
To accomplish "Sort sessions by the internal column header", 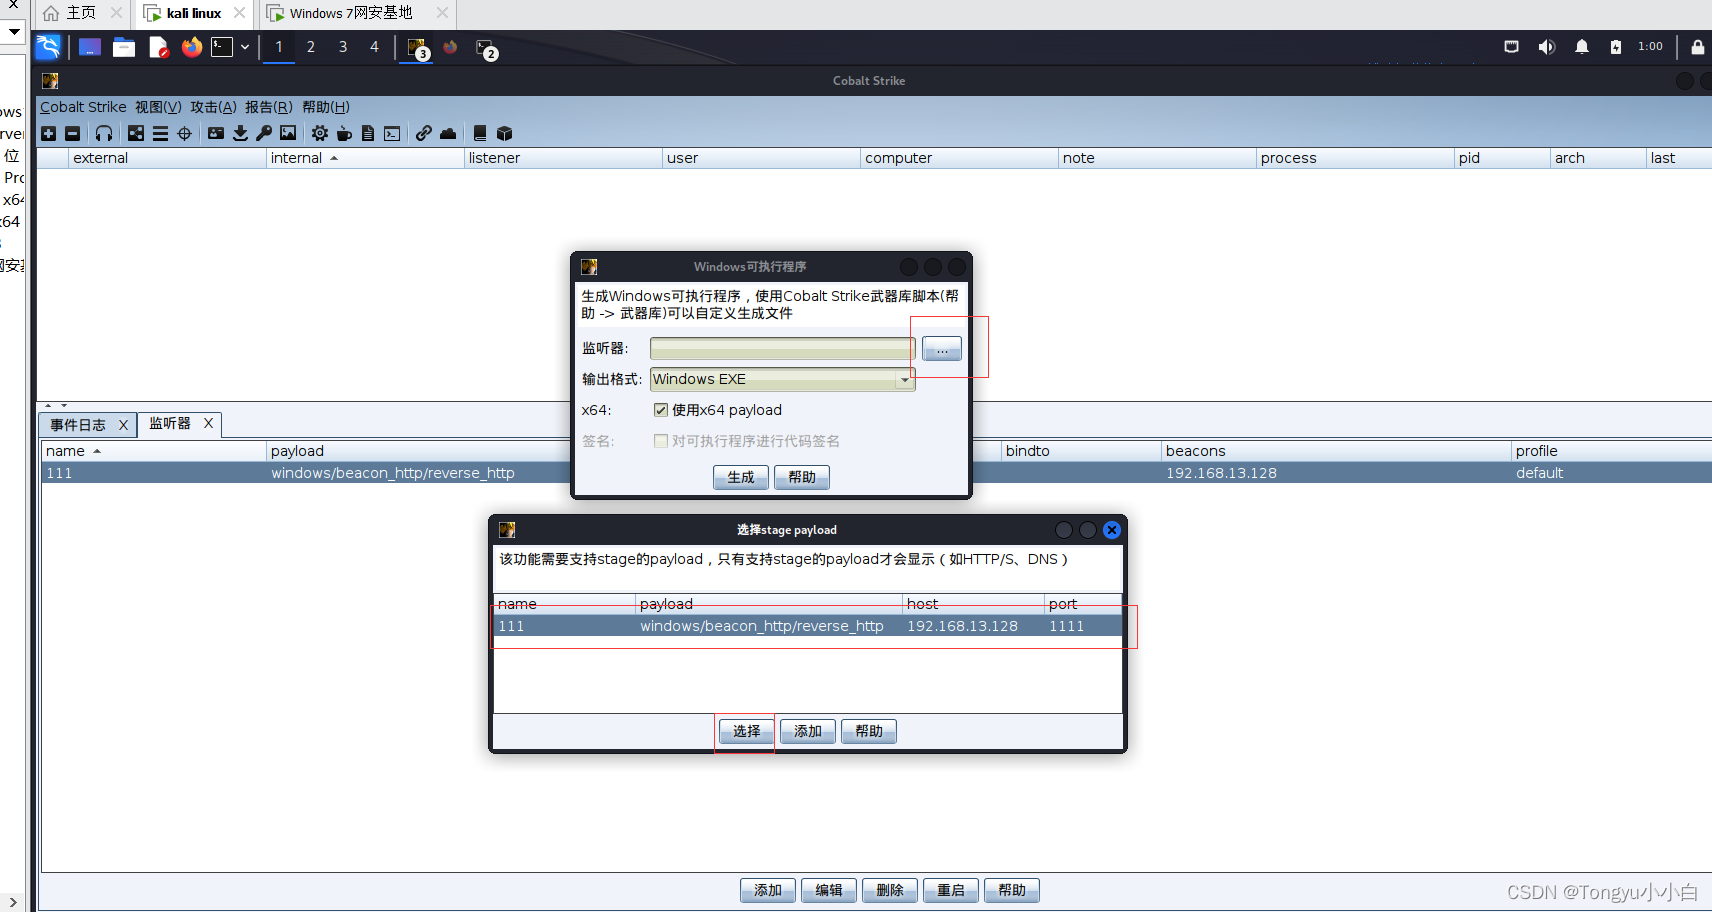I will pos(365,158).
